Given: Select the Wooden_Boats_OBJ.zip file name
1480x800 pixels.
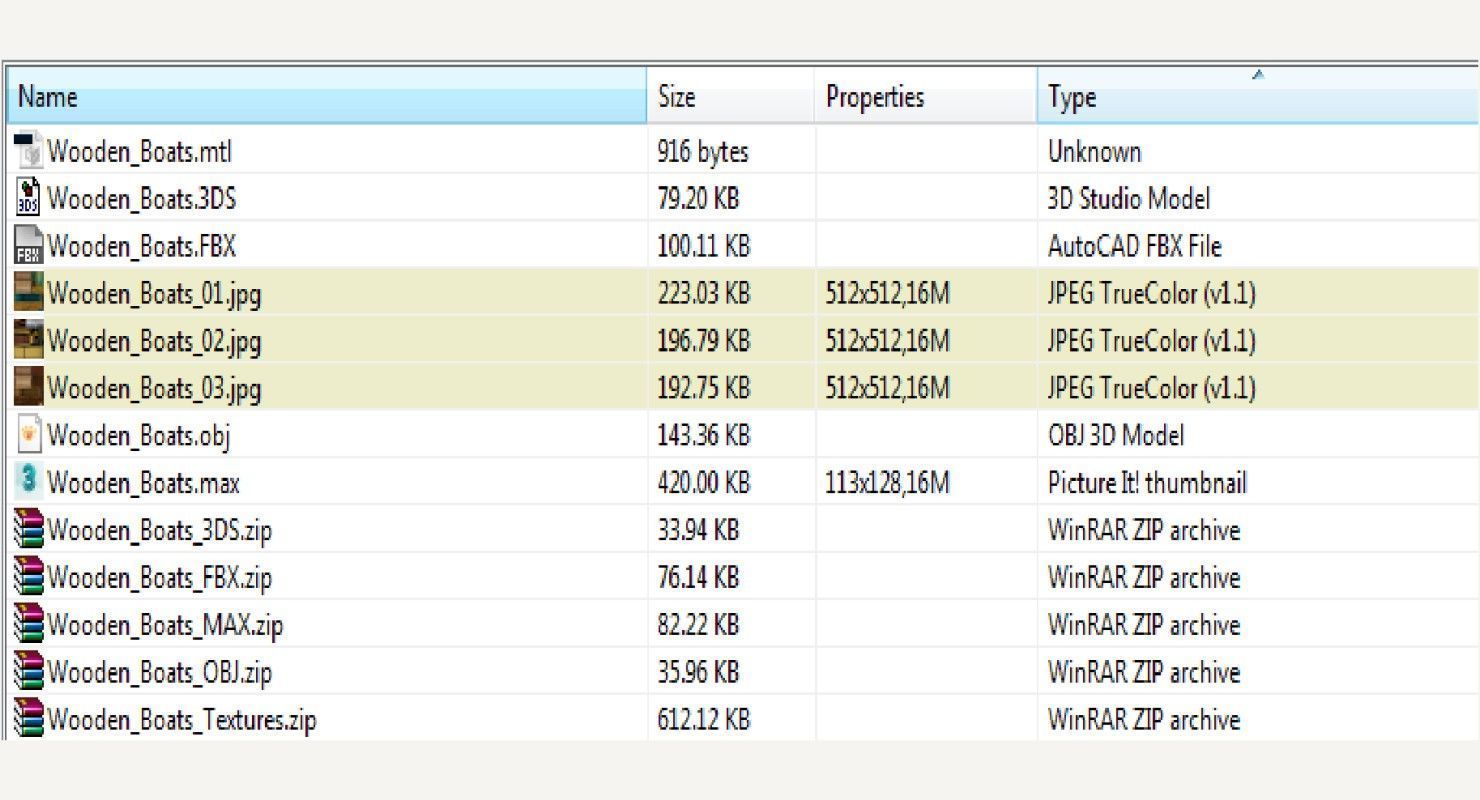Looking at the screenshot, I should coord(159,672).
